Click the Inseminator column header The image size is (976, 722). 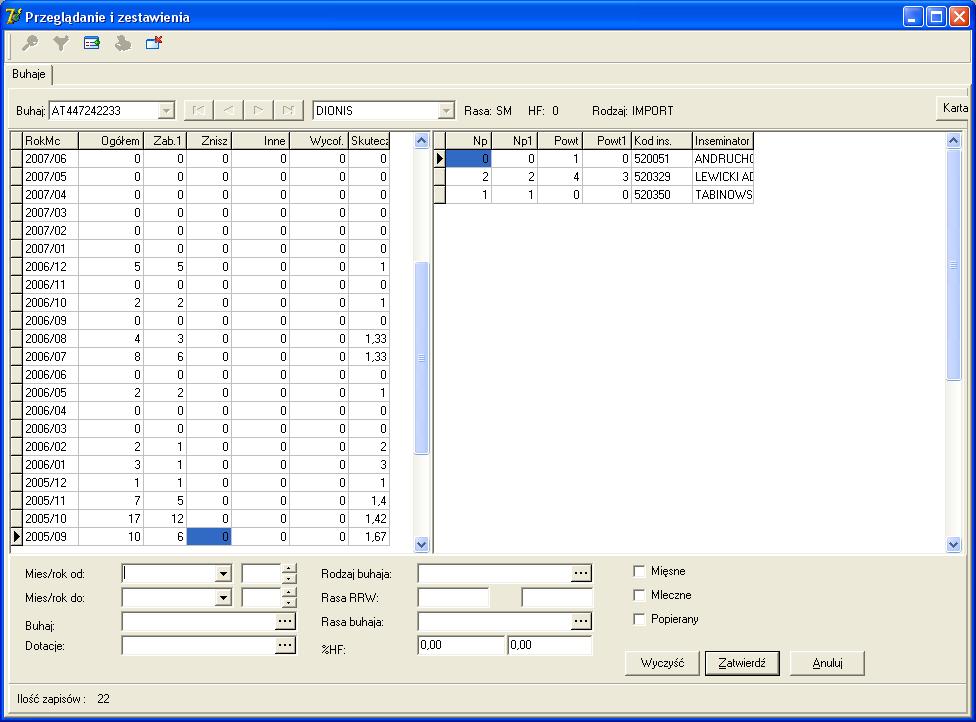[x=723, y=141]
